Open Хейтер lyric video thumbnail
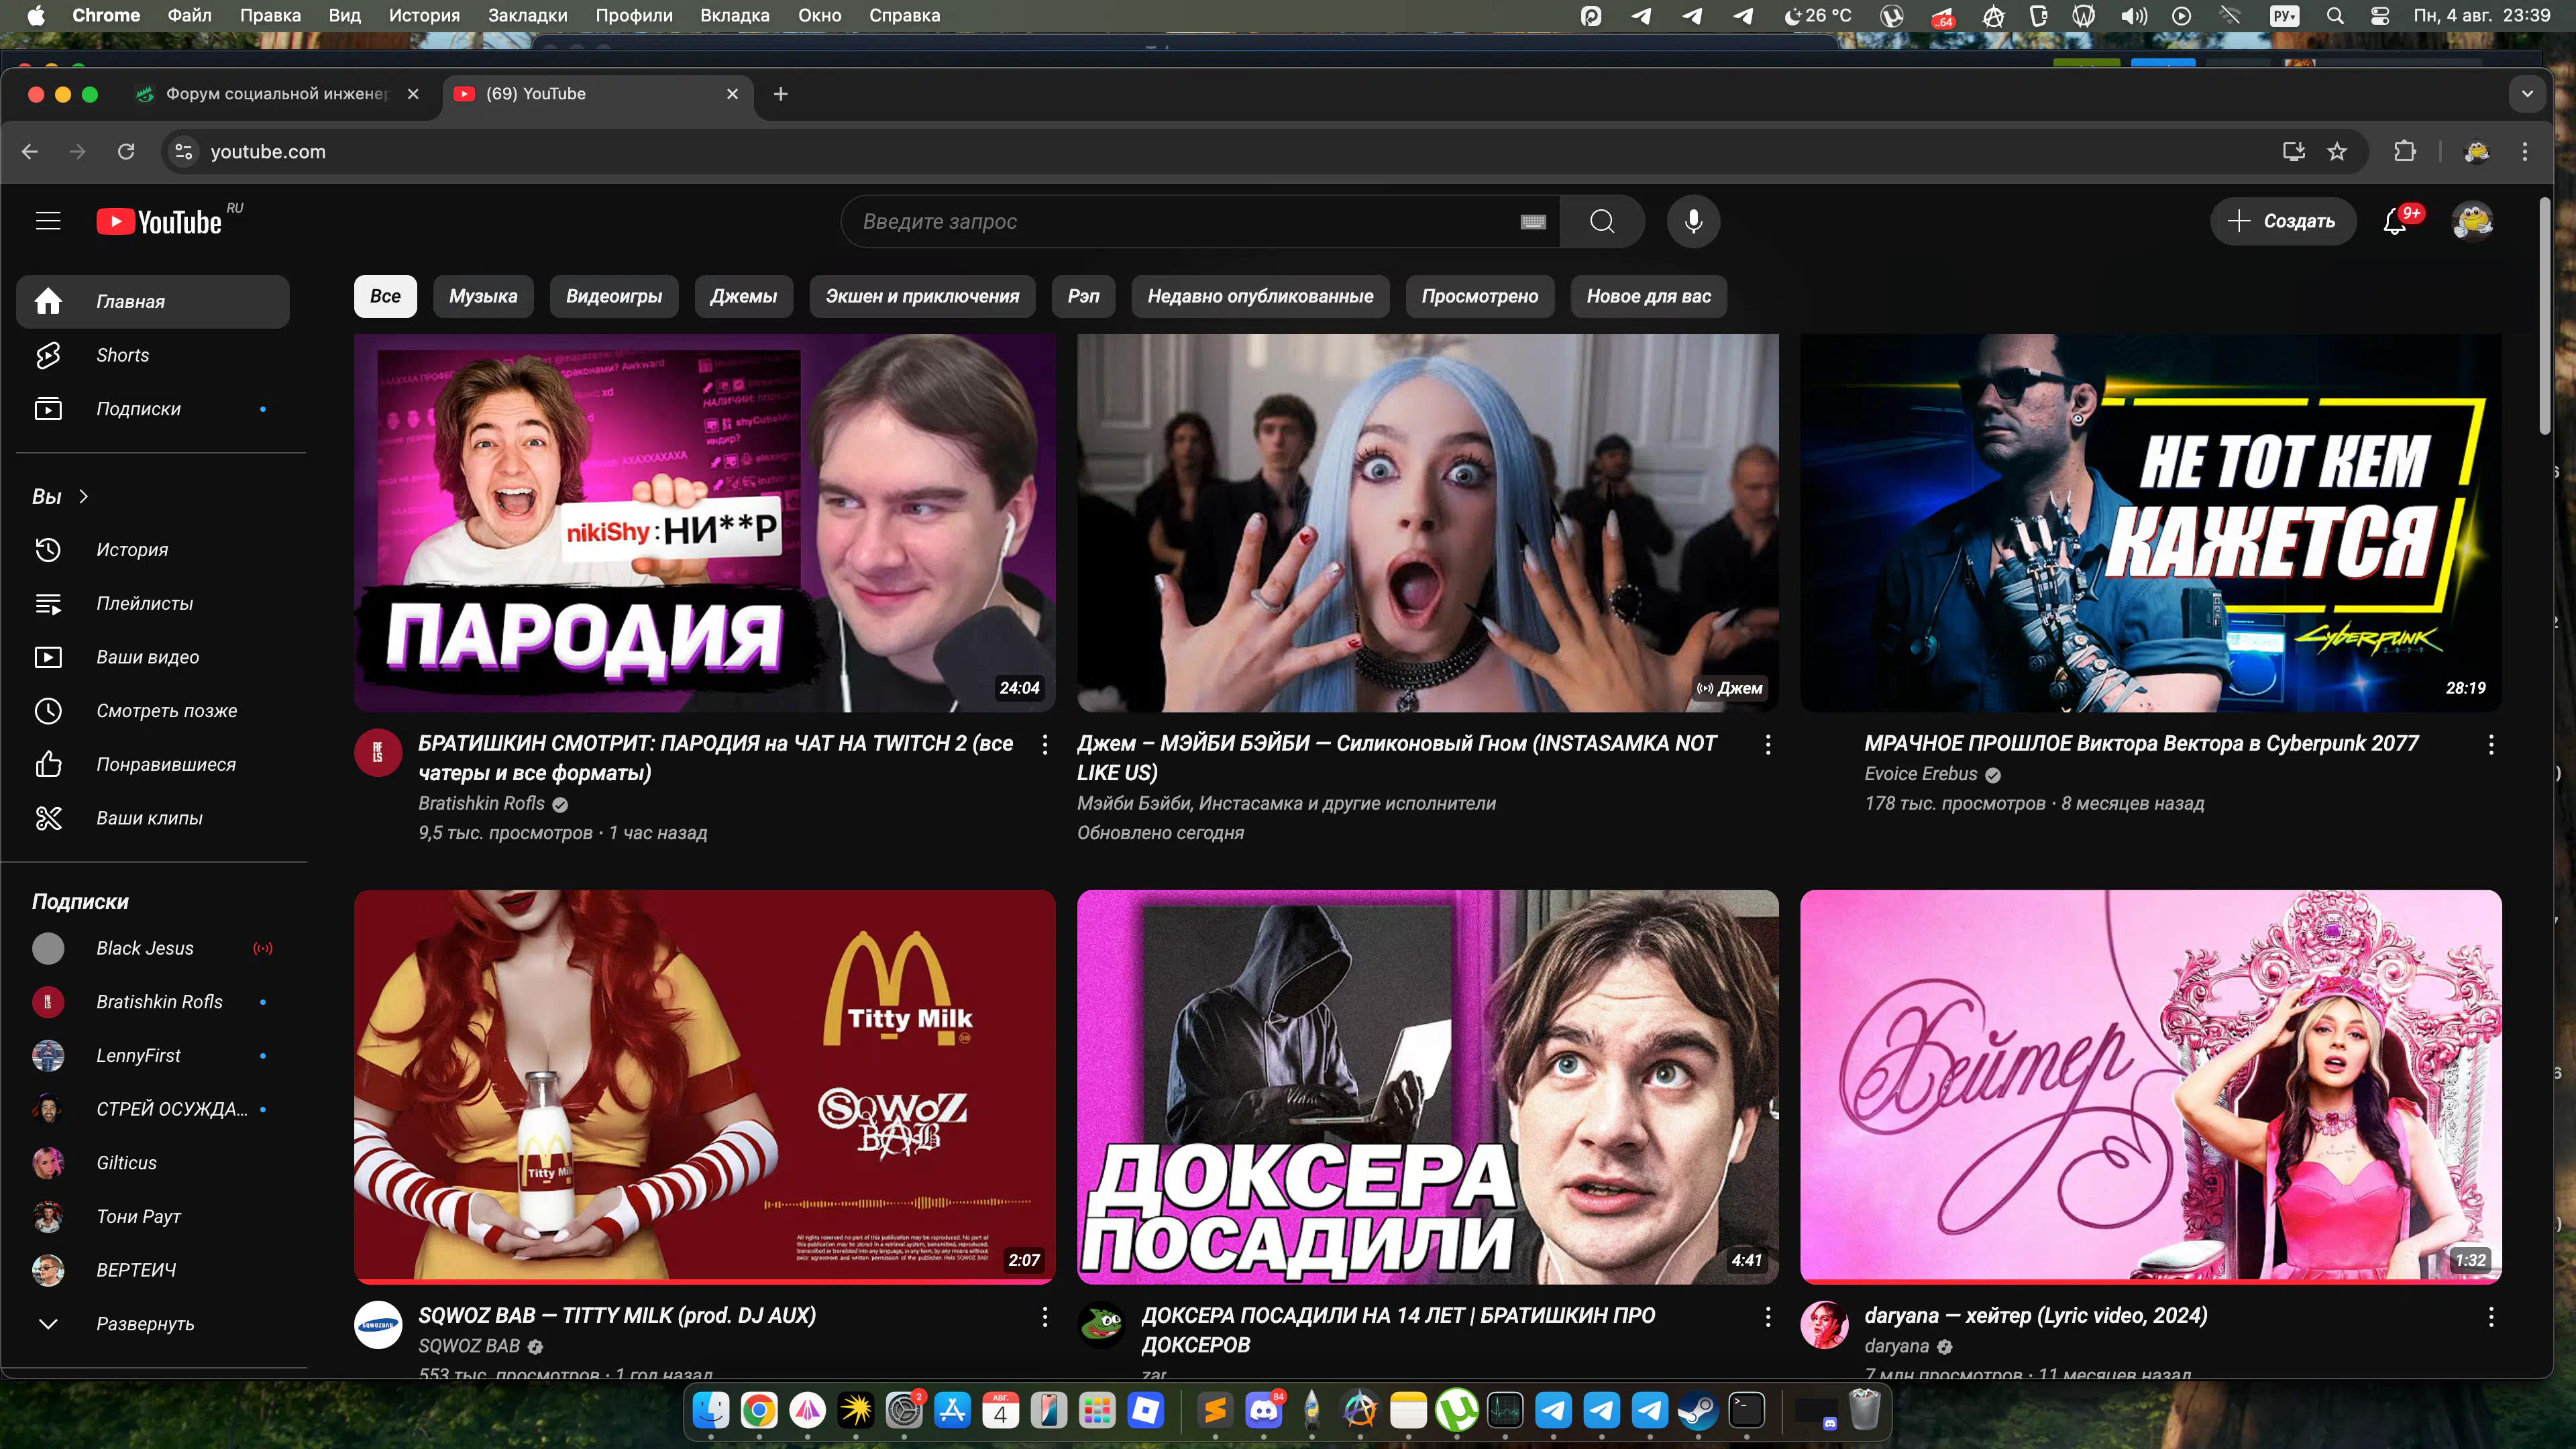Image resolution: width=2576 pixels, height=1449 pixels. 2150,1087
